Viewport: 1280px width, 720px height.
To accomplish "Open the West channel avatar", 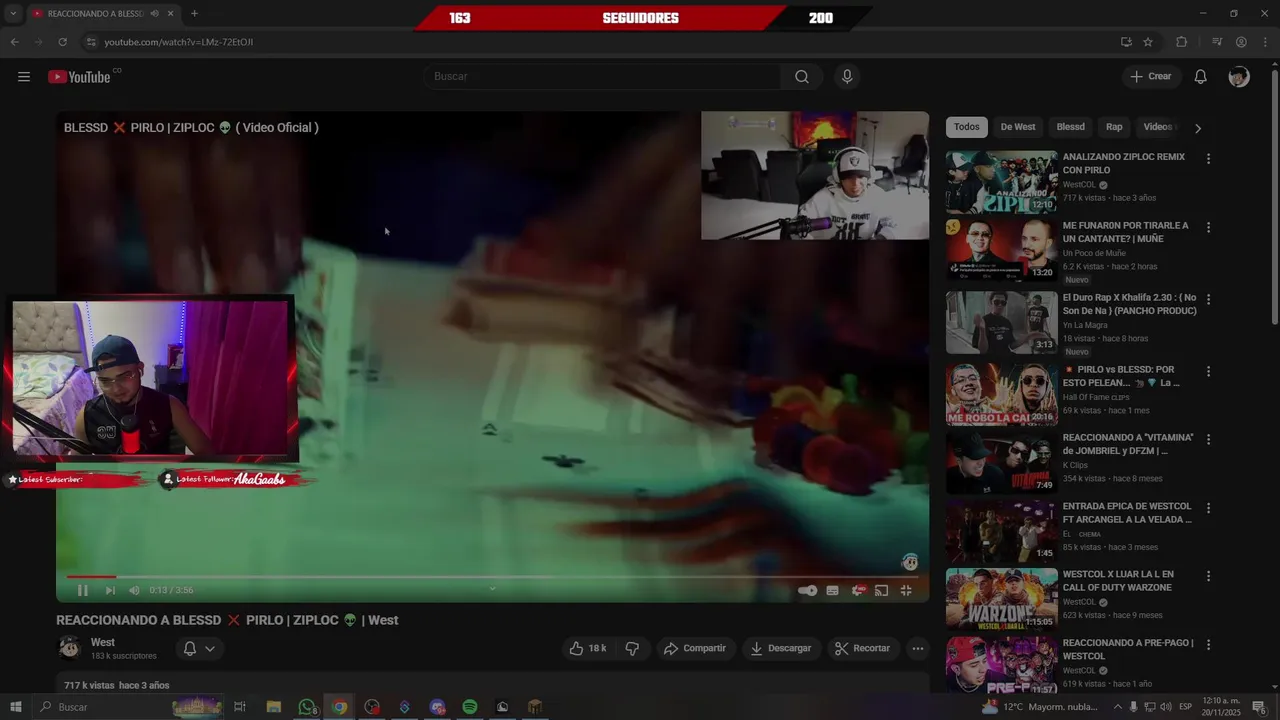I will click(x=69, y=648).
